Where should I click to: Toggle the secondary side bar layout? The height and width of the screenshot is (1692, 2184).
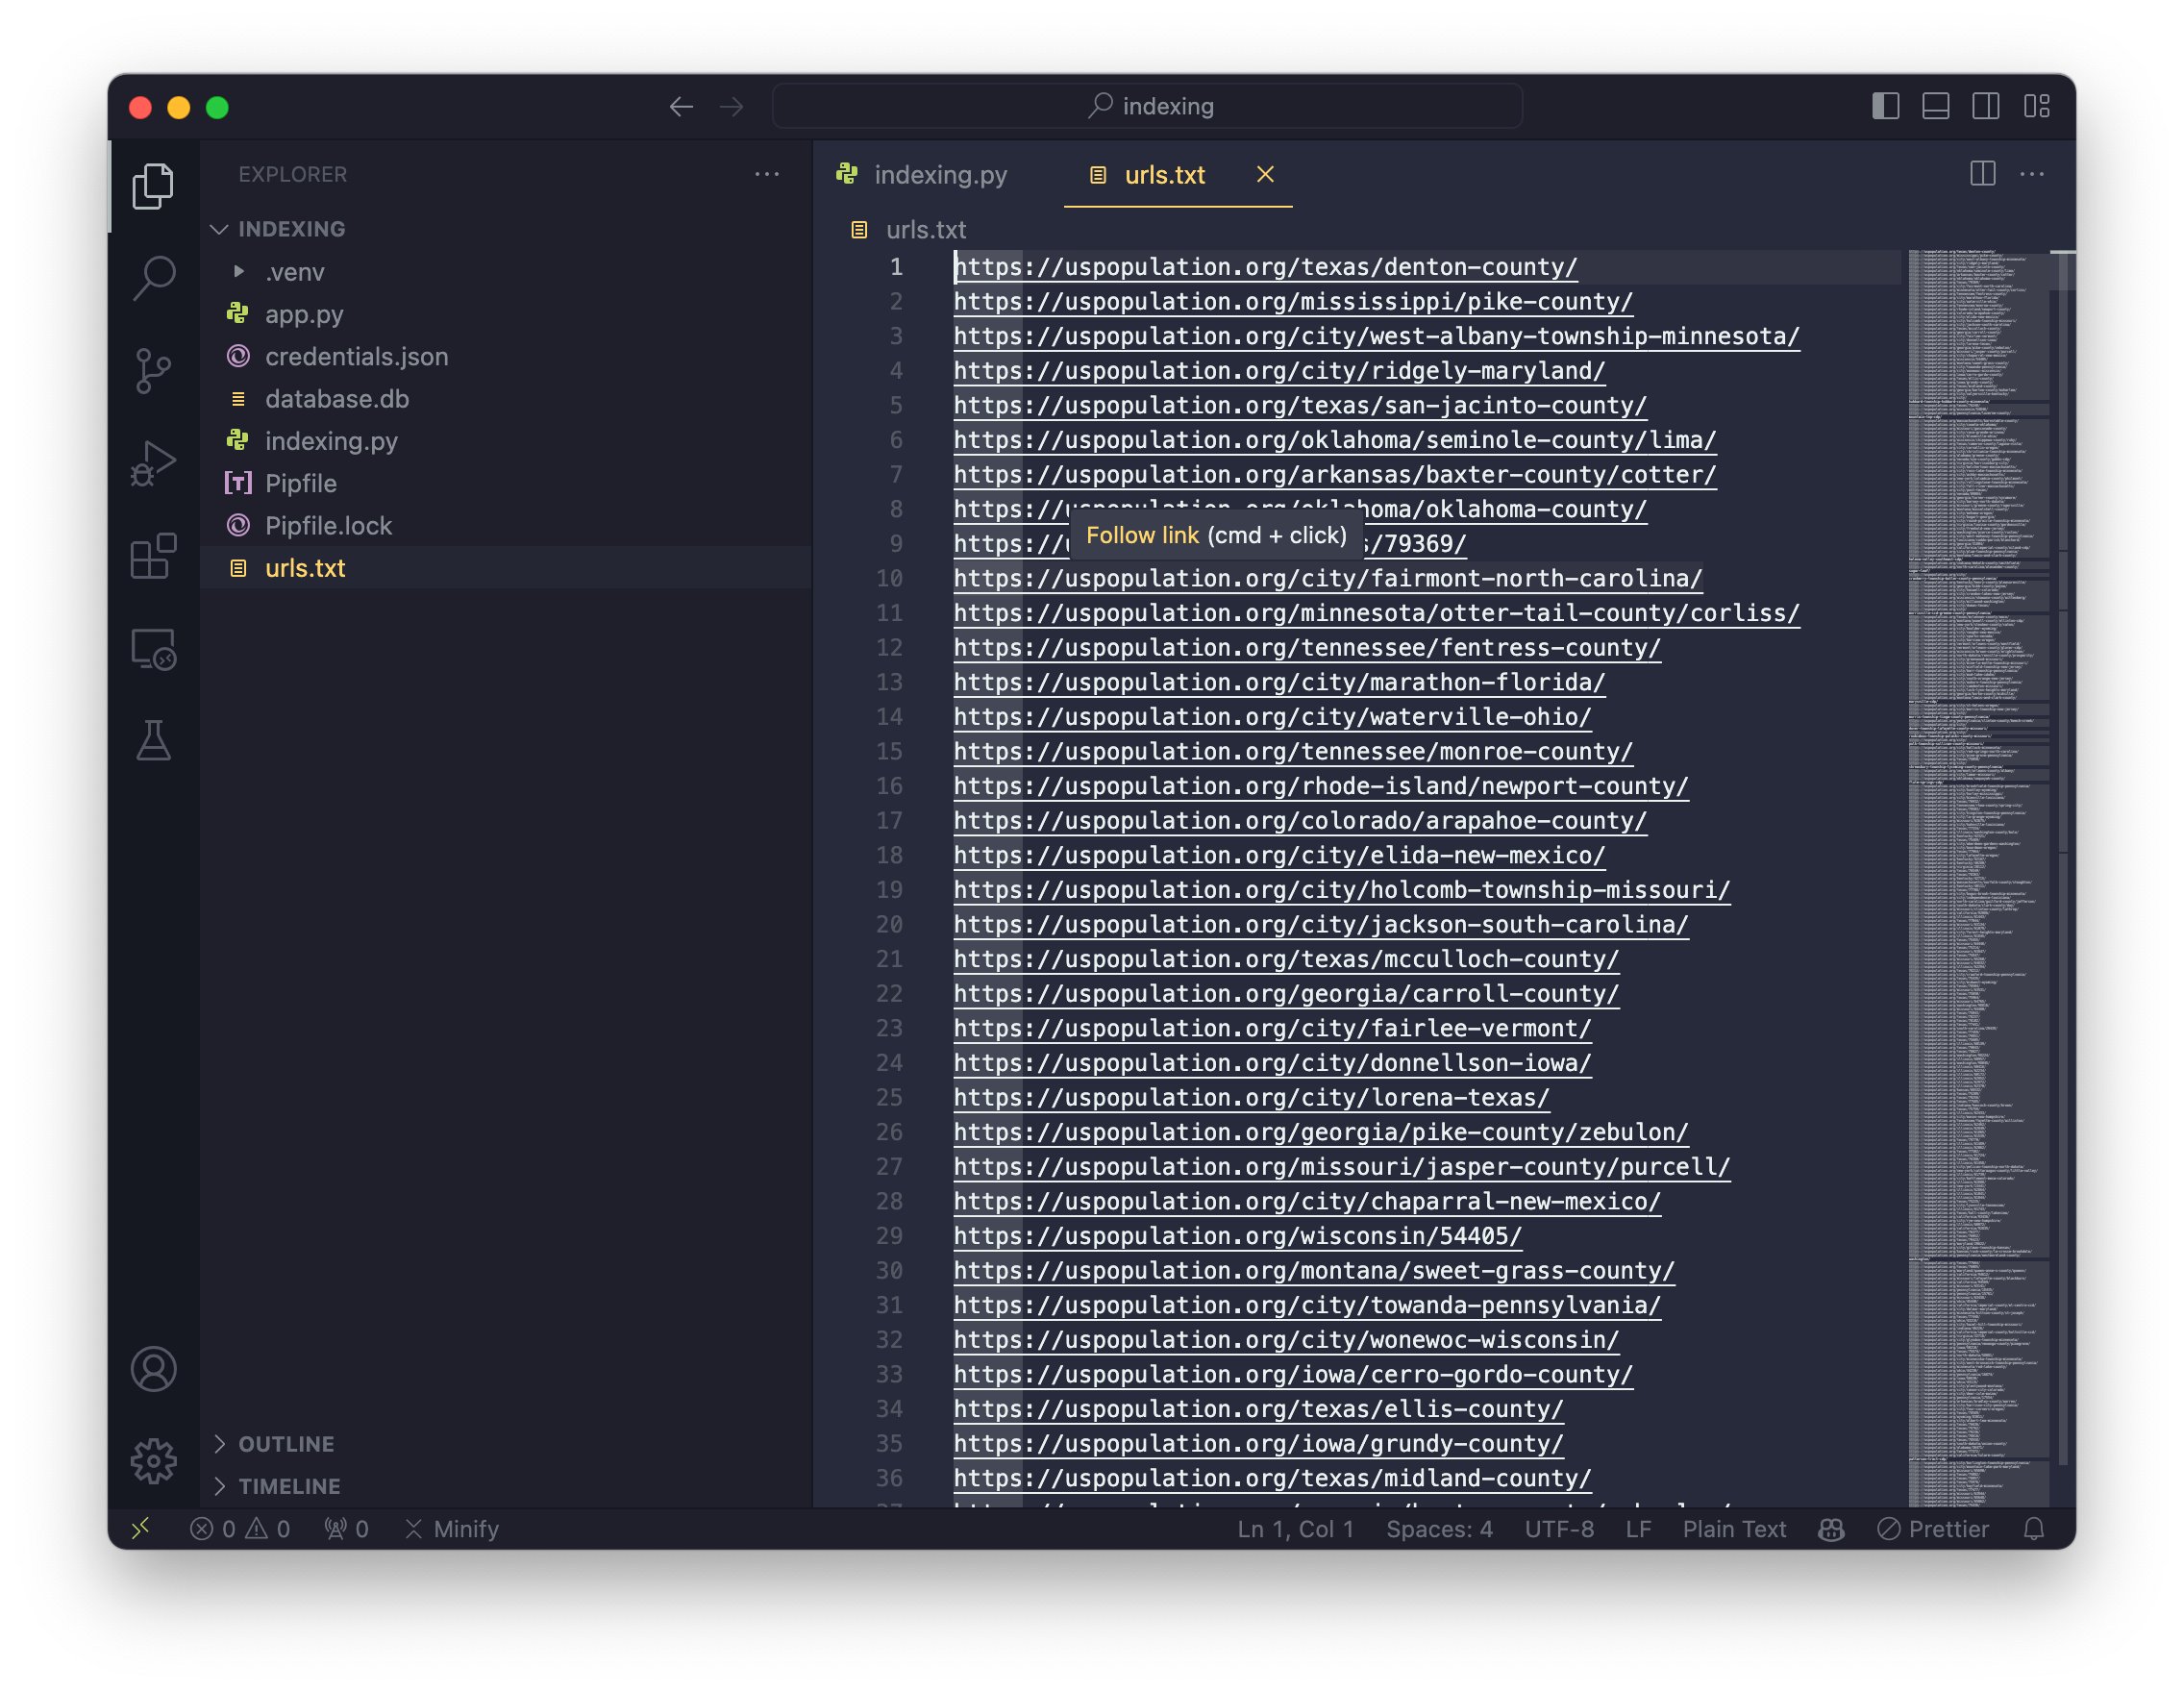tap(1985, 106)
